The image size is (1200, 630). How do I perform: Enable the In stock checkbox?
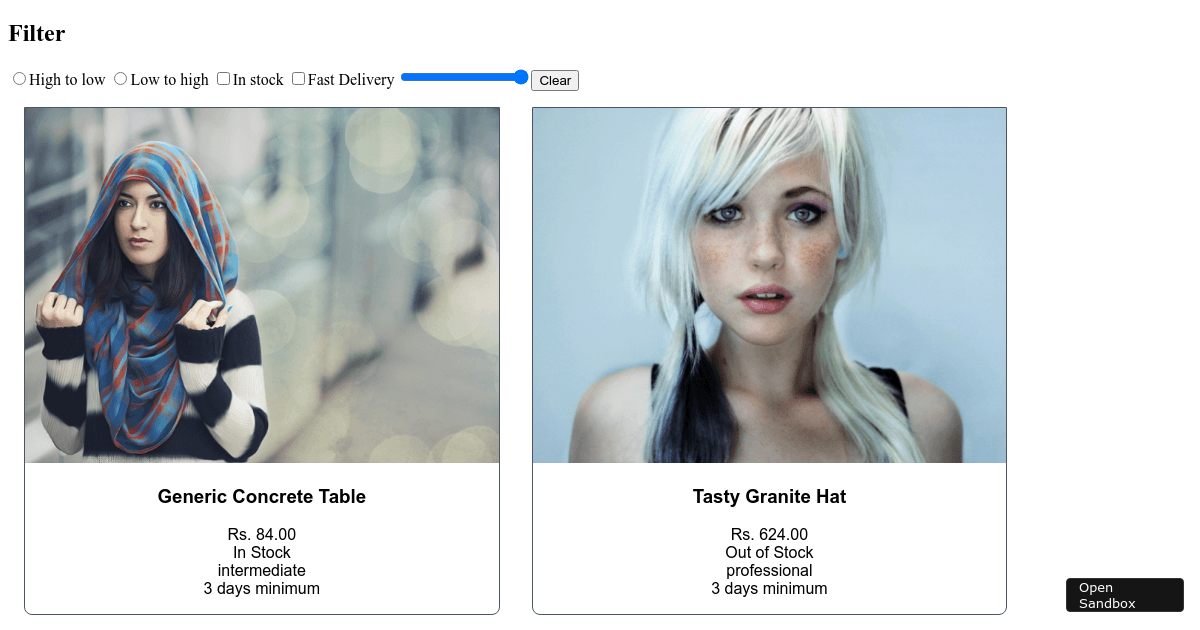pos(223,79)
